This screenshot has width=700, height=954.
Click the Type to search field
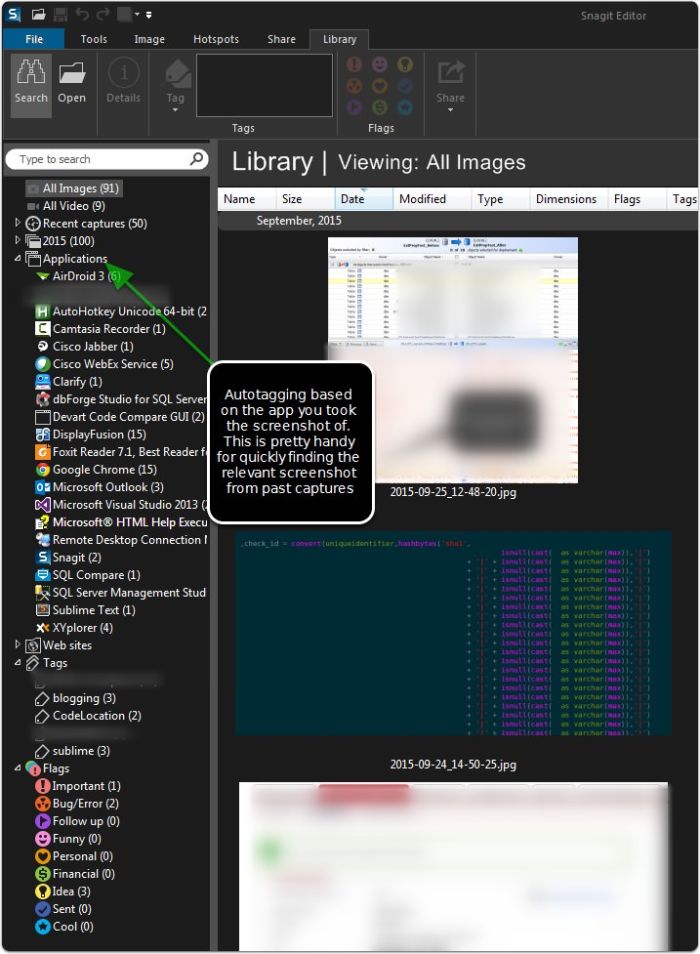(100, 159)
